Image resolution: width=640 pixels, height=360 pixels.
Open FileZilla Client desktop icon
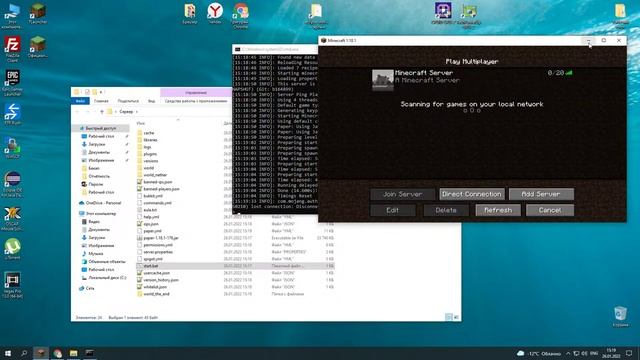[12, 48]
